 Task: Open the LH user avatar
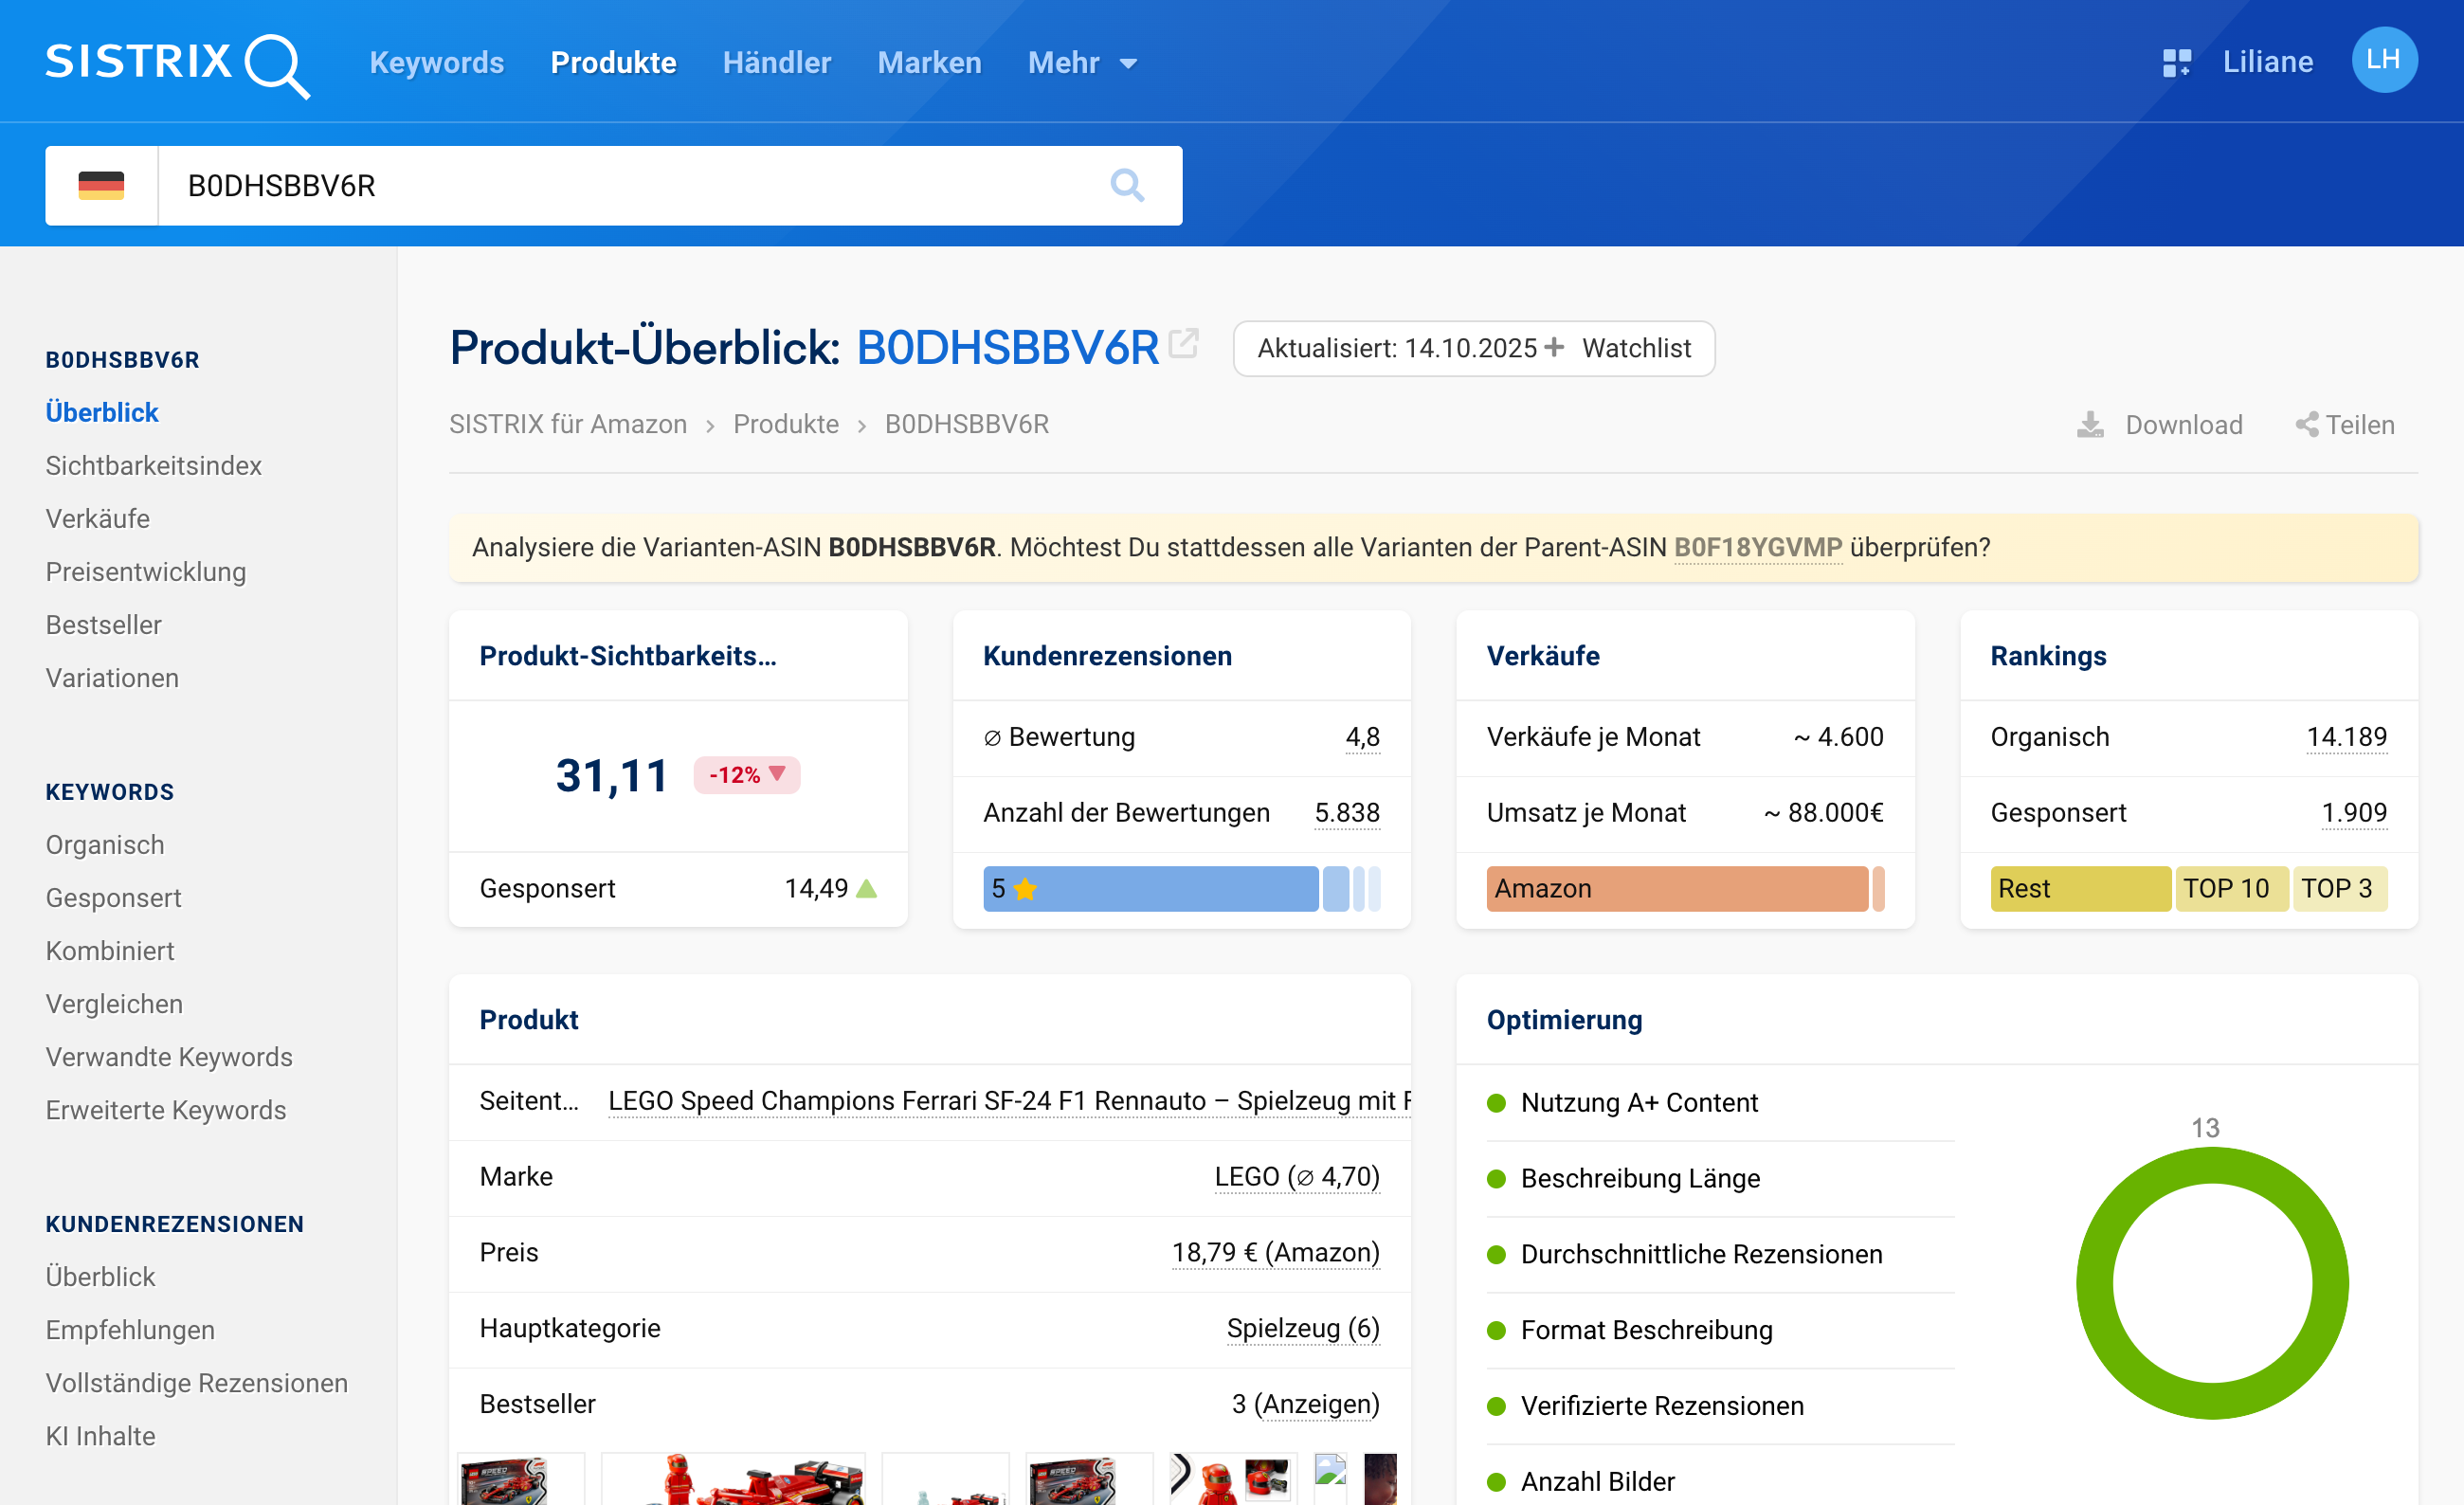click(x=2383, y=61)
